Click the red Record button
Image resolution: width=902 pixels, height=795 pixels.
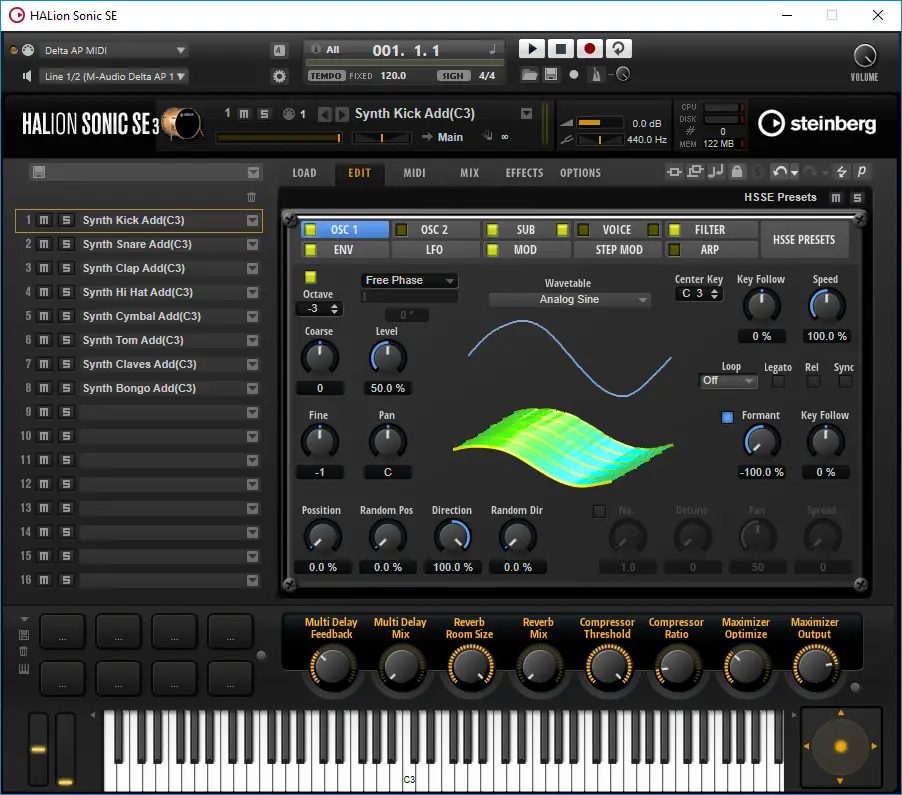point(589,49)
